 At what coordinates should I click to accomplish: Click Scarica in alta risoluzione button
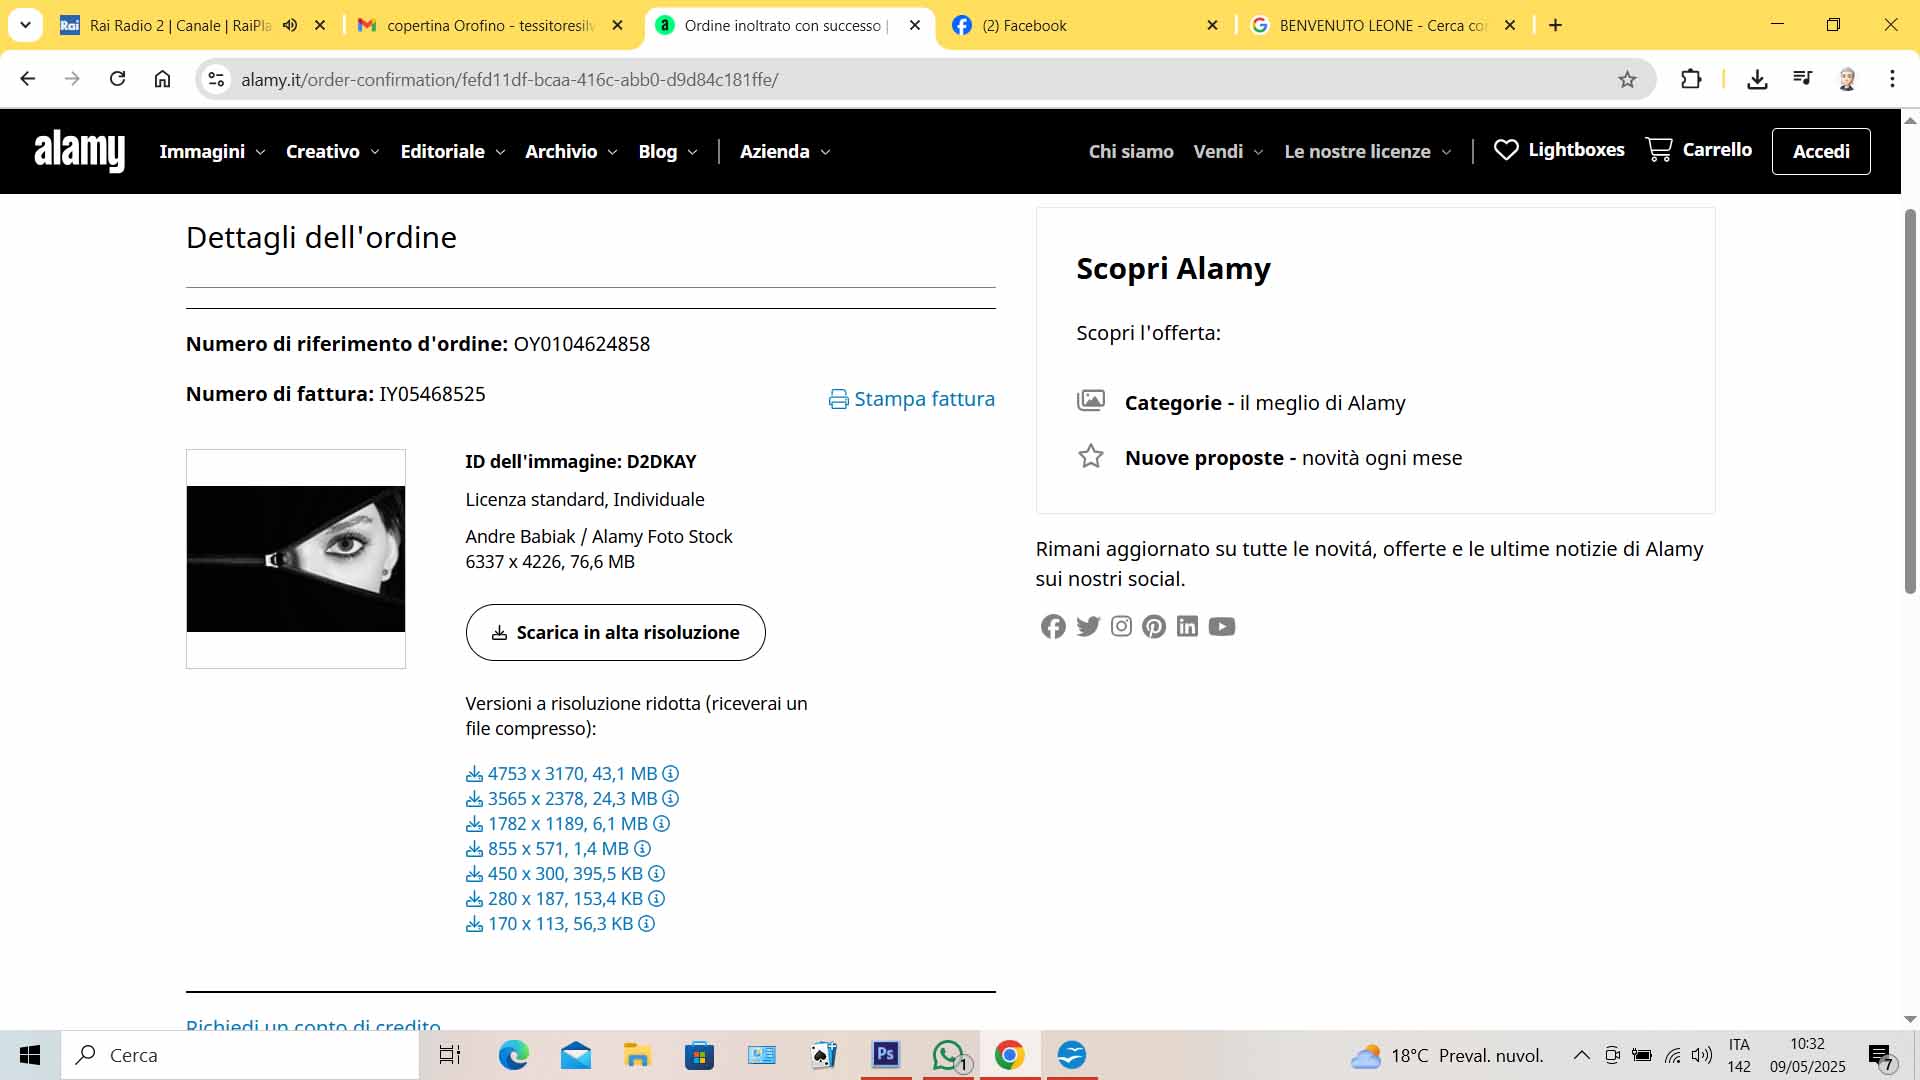[x=615, y=633]
